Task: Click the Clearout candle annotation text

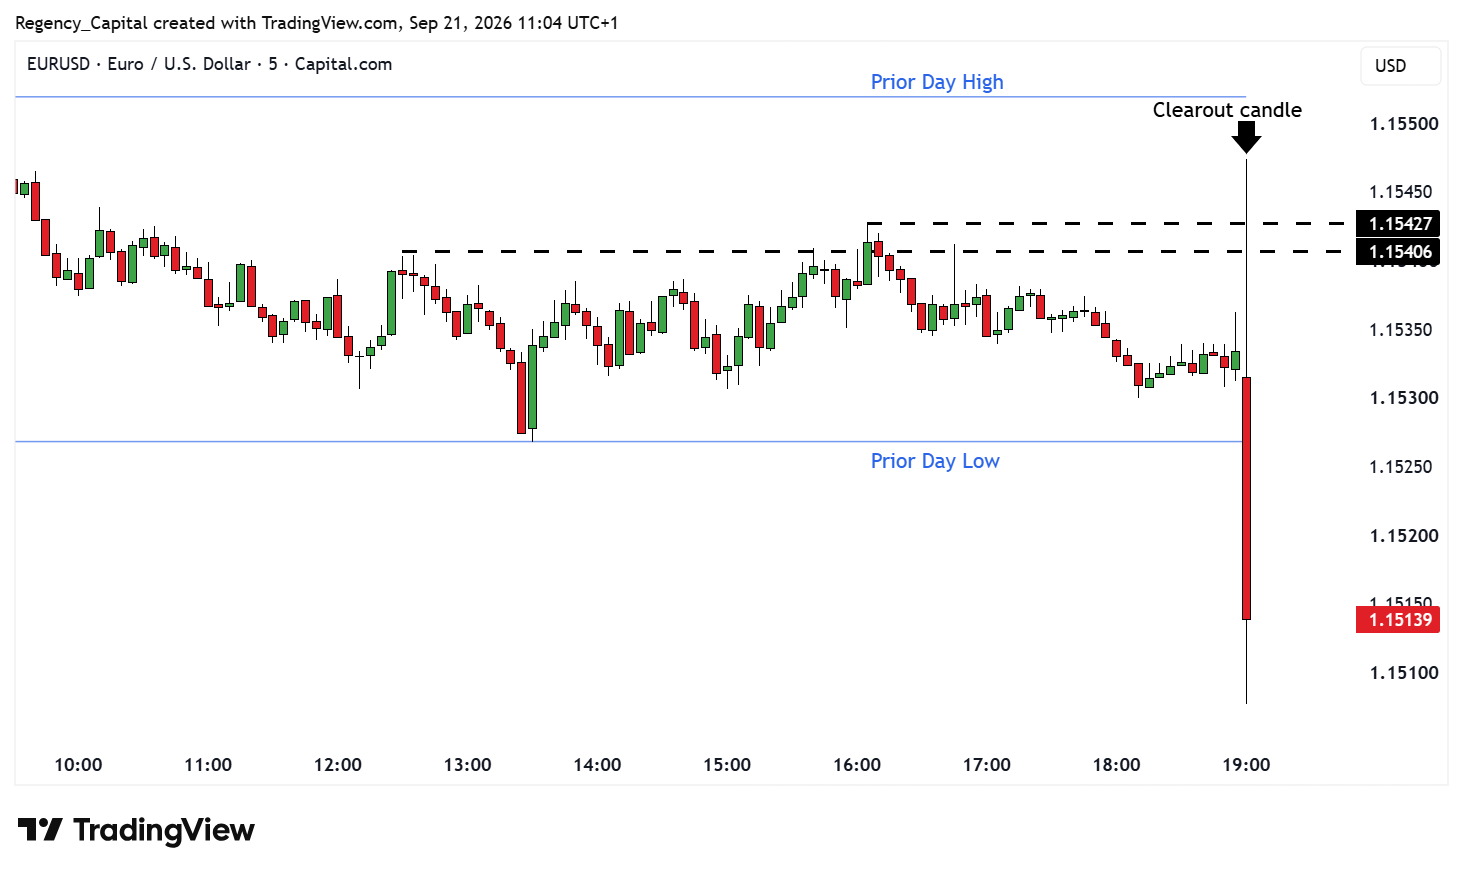Action: click(x=1227, y=110)
